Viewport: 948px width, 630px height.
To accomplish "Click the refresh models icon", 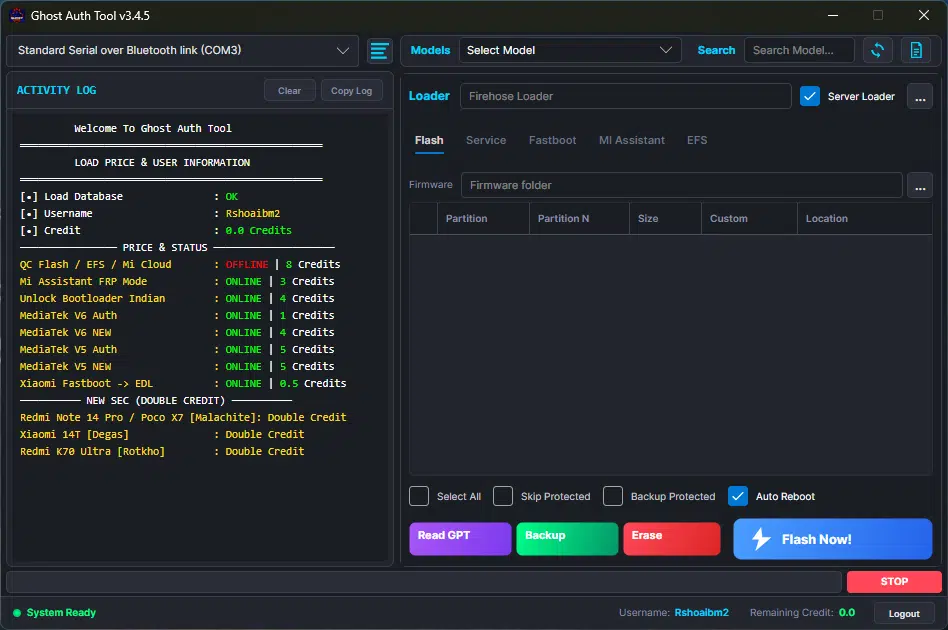I will pos(877,50).
